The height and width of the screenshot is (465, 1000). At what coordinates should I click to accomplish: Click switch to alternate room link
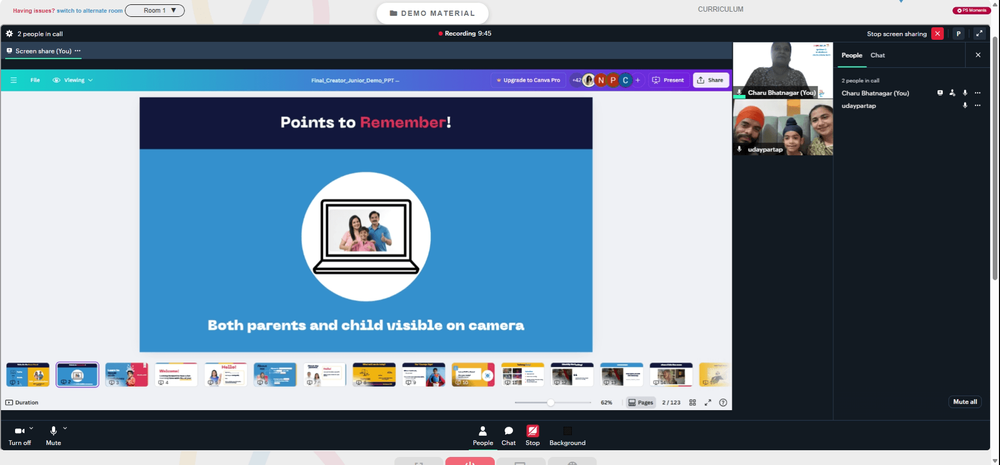(89, 11)
